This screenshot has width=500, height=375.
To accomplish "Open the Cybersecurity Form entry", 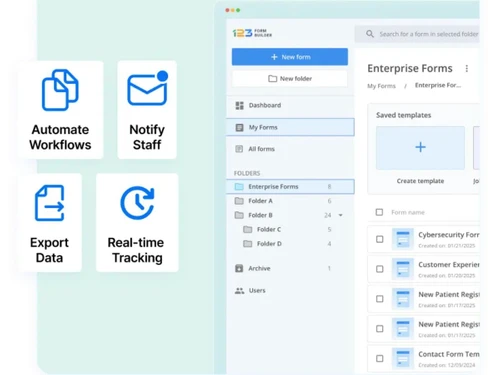I will [423, 239].
